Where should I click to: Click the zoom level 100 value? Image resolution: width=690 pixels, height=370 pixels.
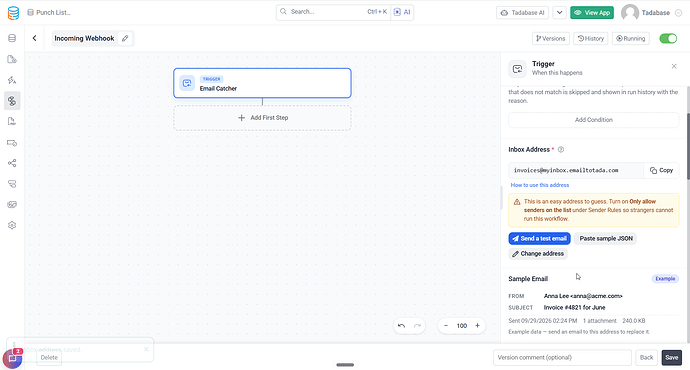tap(462, 326)
